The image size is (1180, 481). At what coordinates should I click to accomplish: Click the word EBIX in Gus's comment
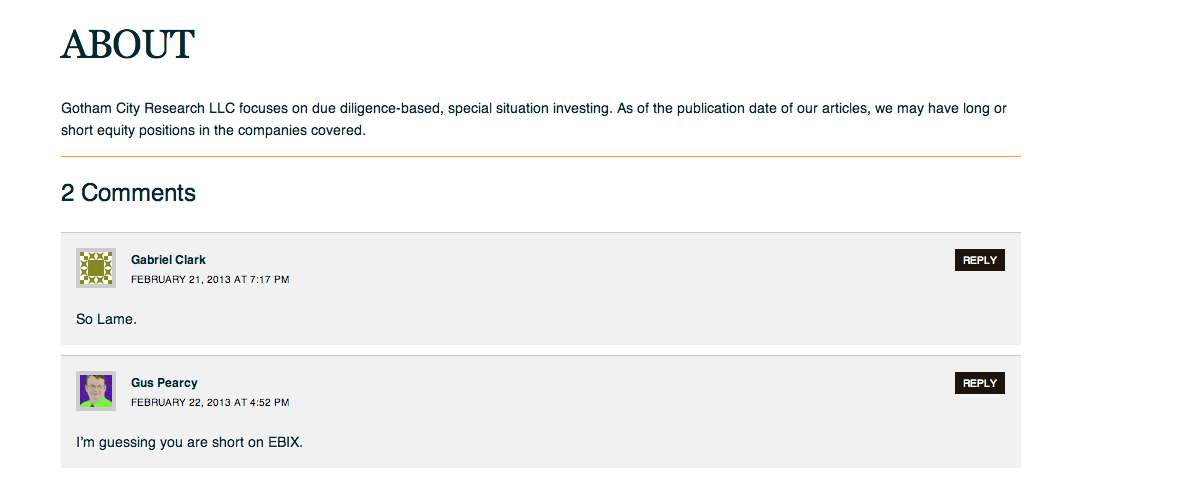click(x=284, y=442)
